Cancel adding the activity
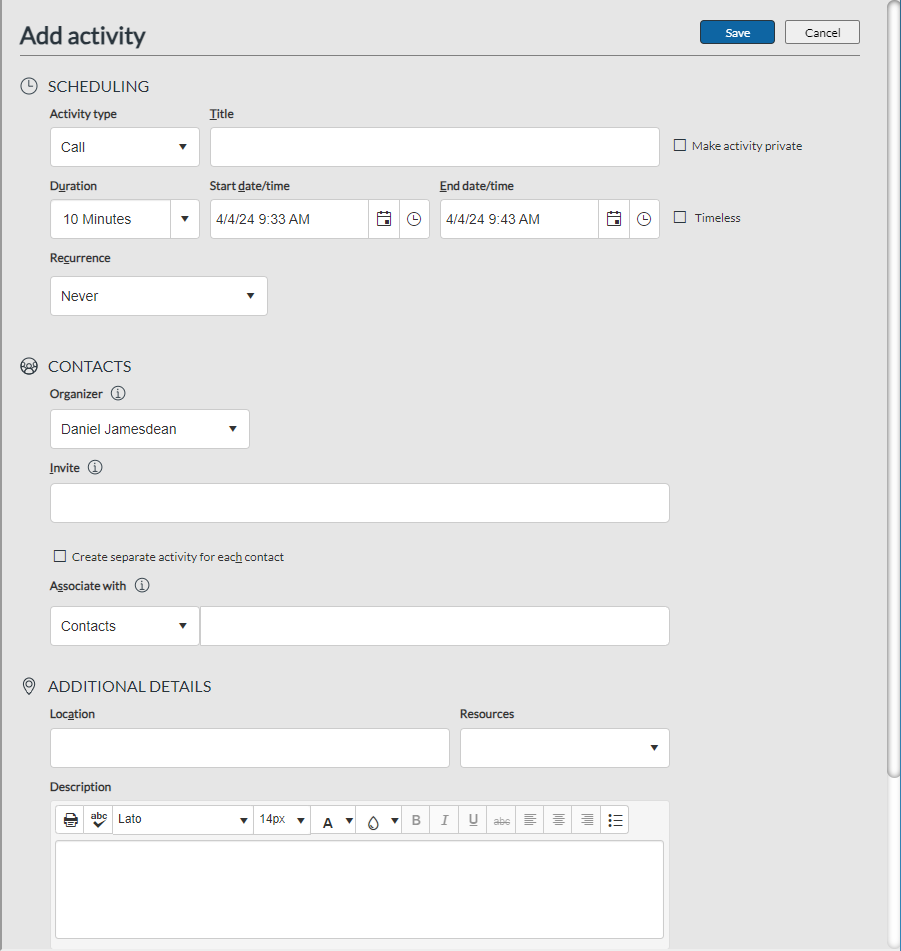The width and height of the screenshot is (901, 951). (x=822, y=32)
